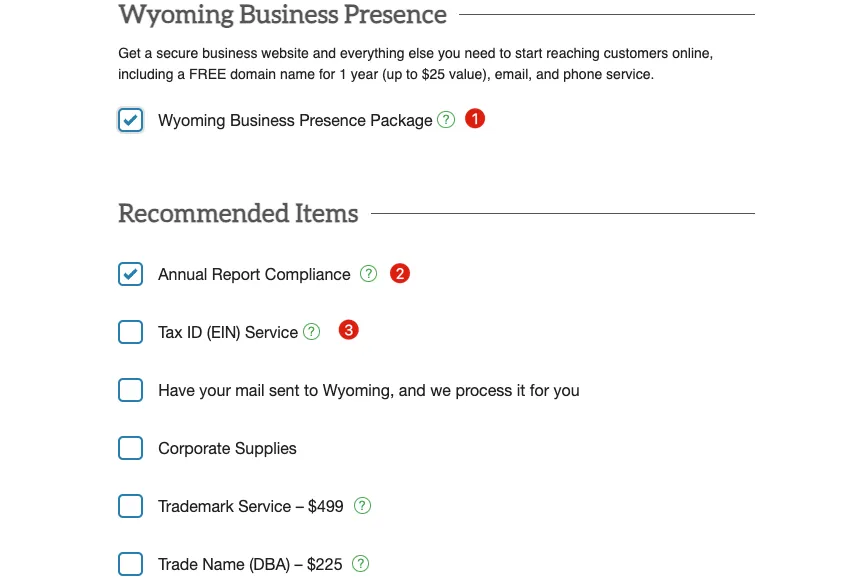Enable Tax ID (EIN) Service checkbox
The height and width of the screenshot is (587, 862).
131,332
